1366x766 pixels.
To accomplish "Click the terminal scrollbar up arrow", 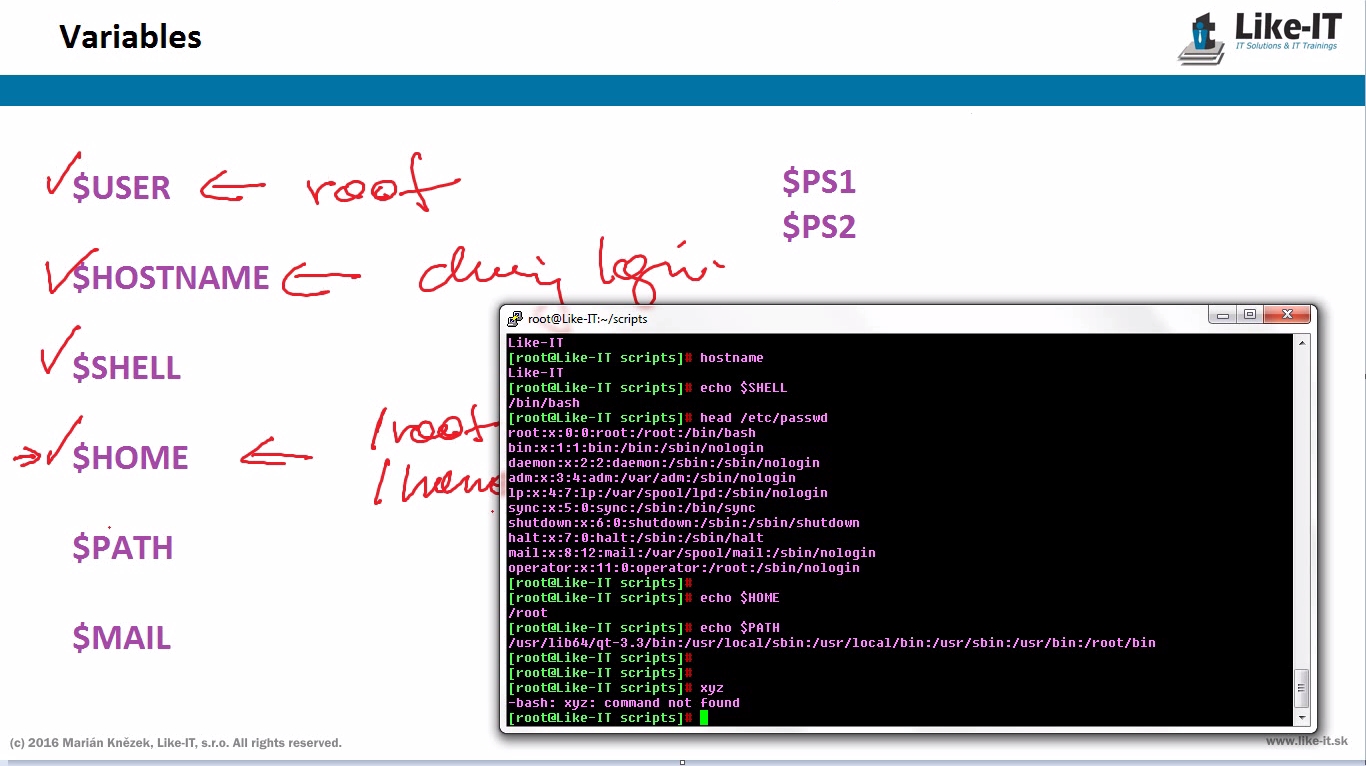I will click(1301, 343).
